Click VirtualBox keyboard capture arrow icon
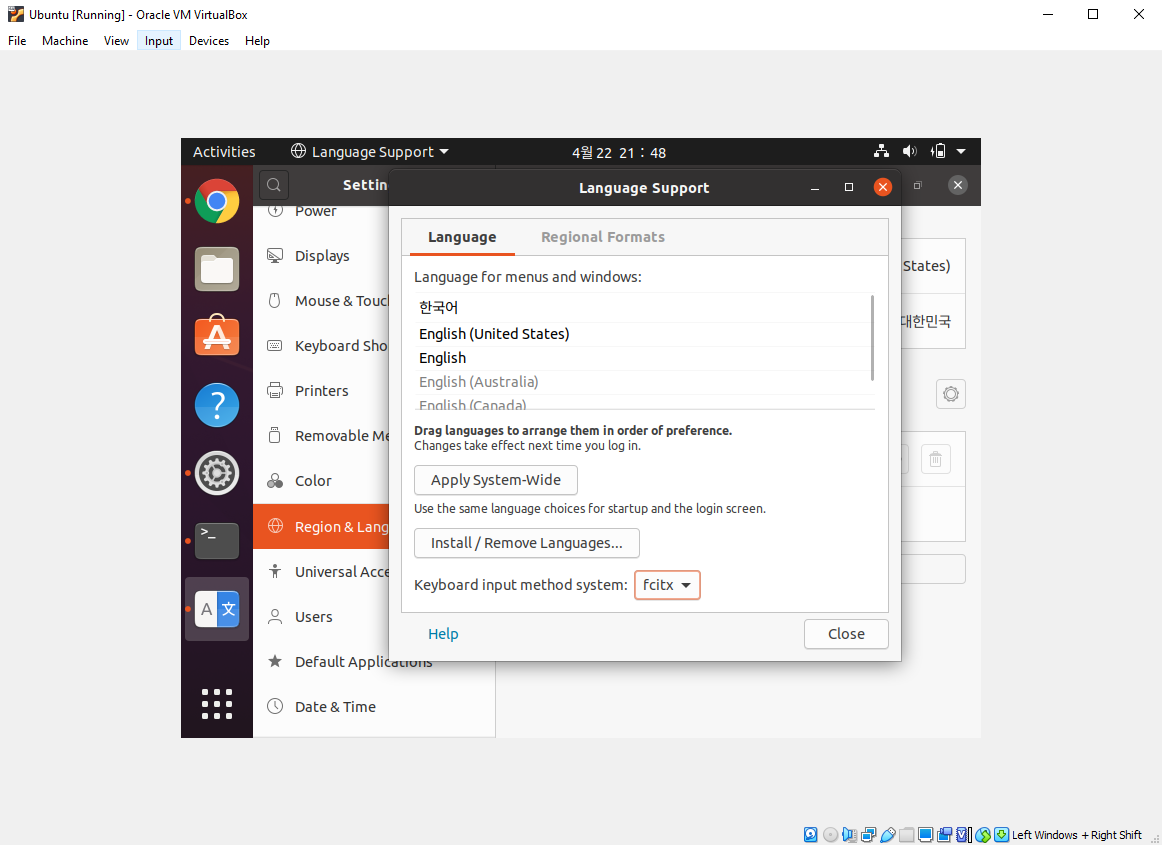Screen dimensions: 1162x845 click(x=1001, y=835)
